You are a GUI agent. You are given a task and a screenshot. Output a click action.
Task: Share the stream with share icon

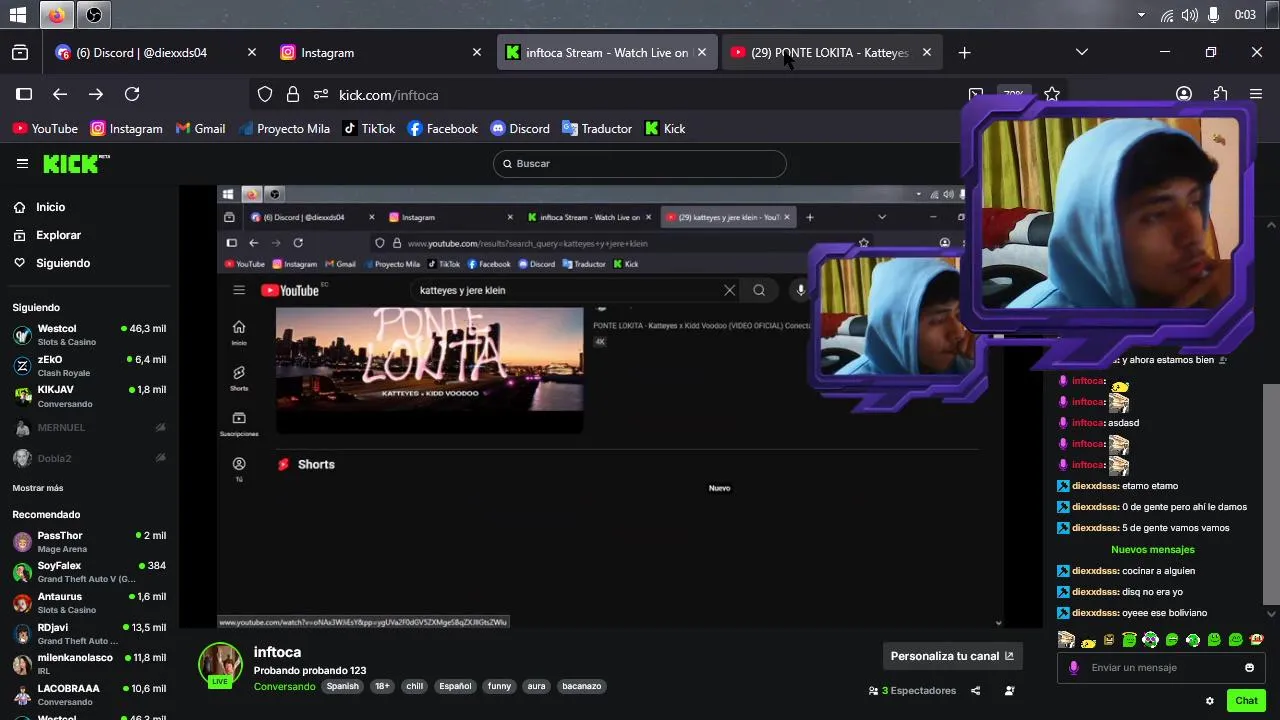click(x=975, y=691)
